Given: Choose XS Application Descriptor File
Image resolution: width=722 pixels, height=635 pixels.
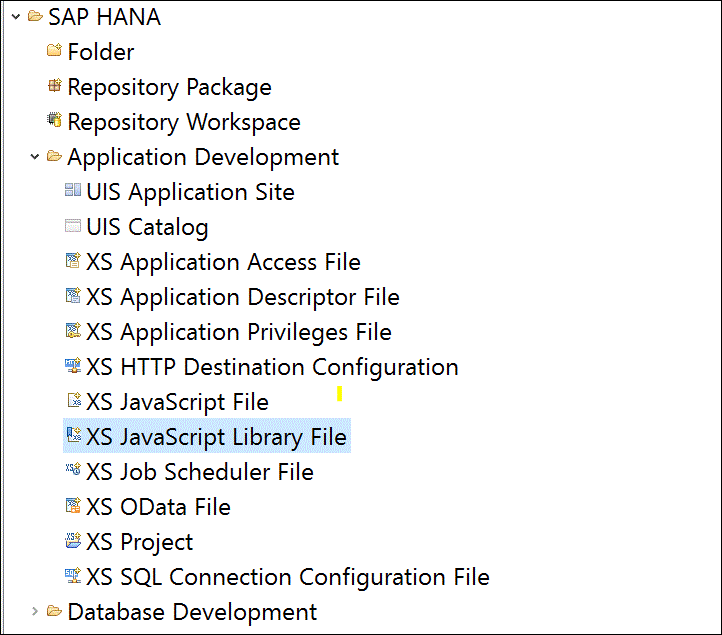Looking at the screenshot, I should pyautogui.click(x=242, y=297).
